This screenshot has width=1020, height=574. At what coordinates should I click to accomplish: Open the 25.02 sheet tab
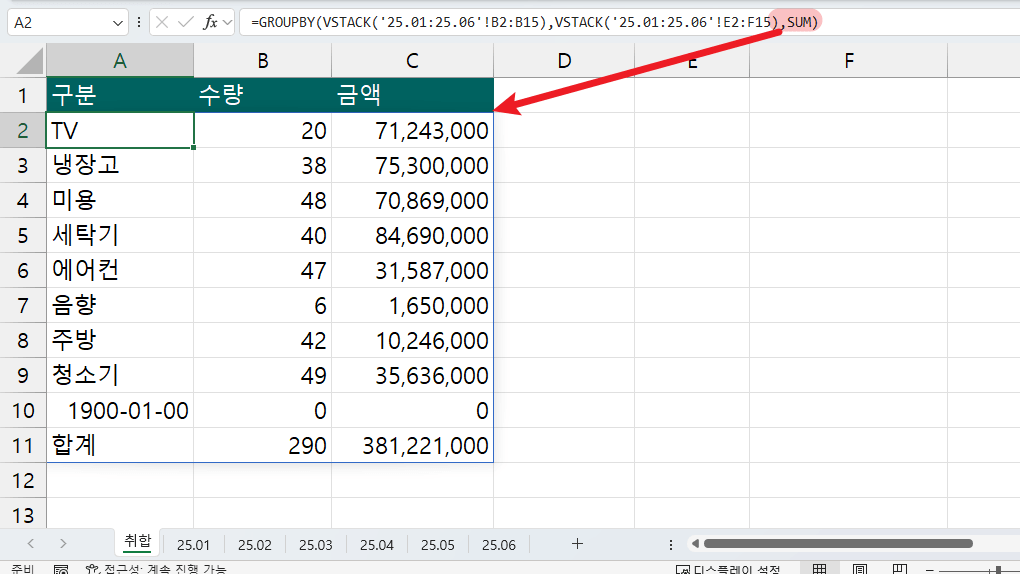click(254, 545)
